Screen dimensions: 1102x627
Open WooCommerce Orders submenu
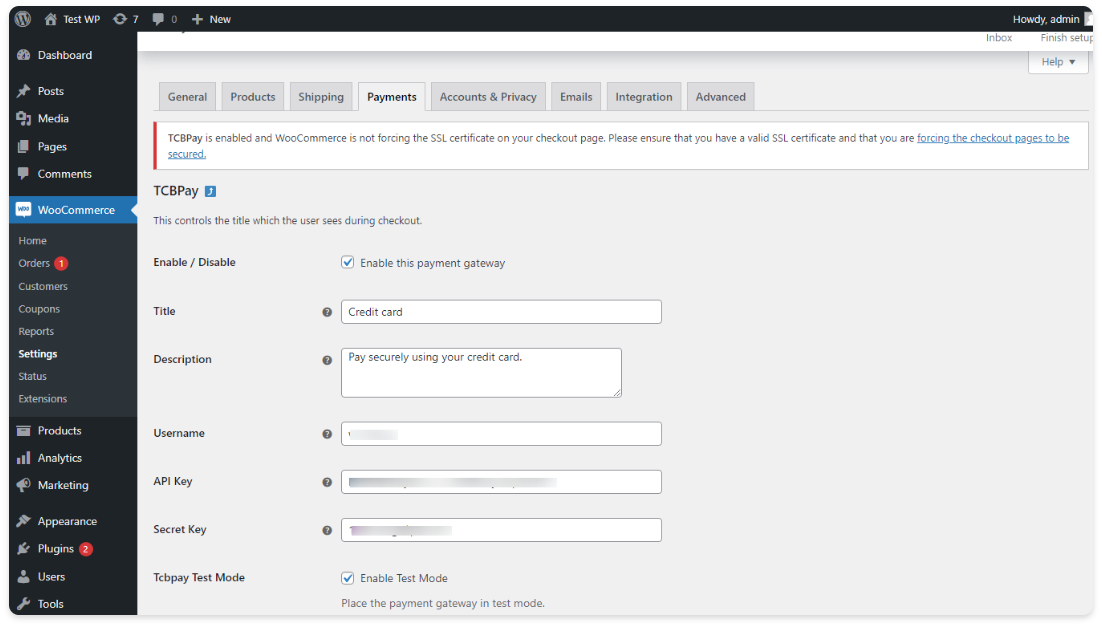click(34, 263)
